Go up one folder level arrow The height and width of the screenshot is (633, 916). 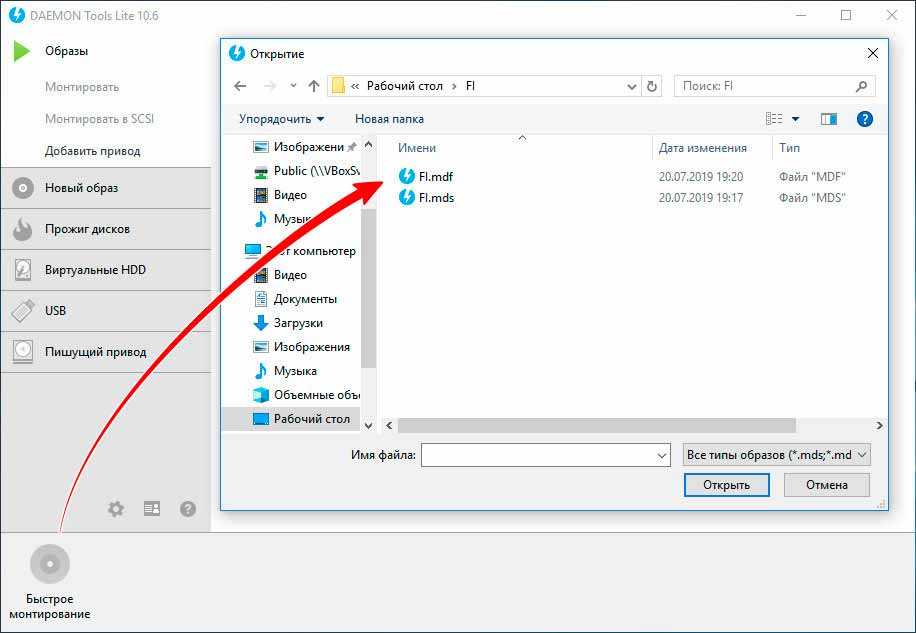click(x=314, y=86)
